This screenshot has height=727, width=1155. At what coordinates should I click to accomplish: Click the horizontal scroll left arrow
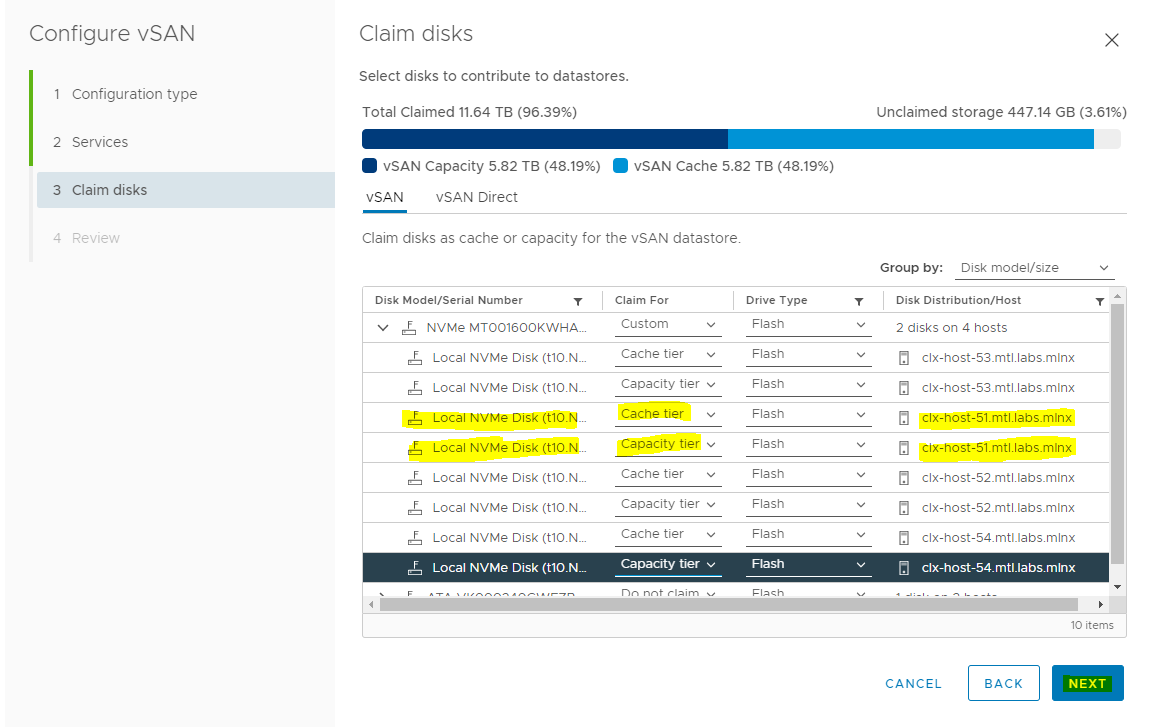[371, 605]
